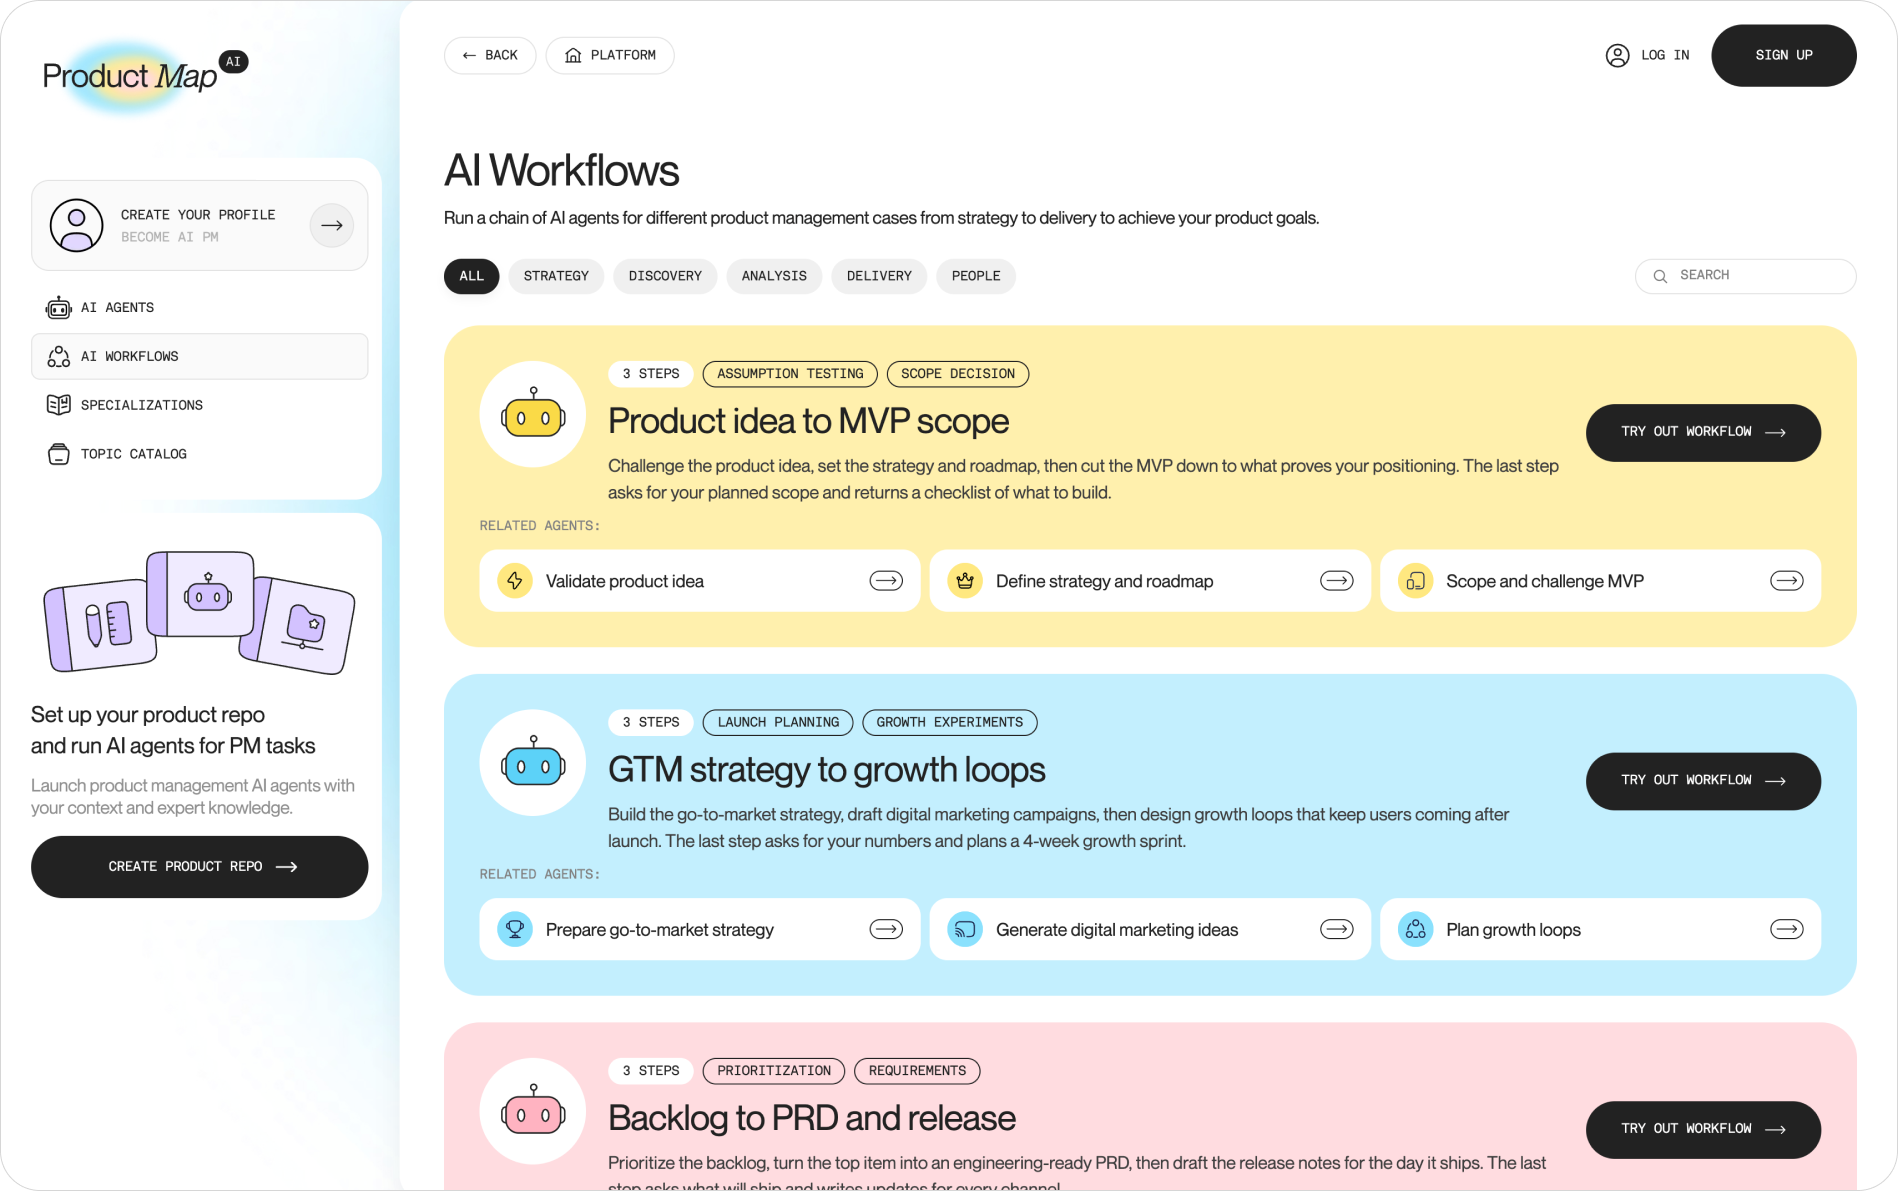Click the lightning icon next to Validate product idea
The width and height of the screenshot is (1898, 1191).
click(515, 581)
